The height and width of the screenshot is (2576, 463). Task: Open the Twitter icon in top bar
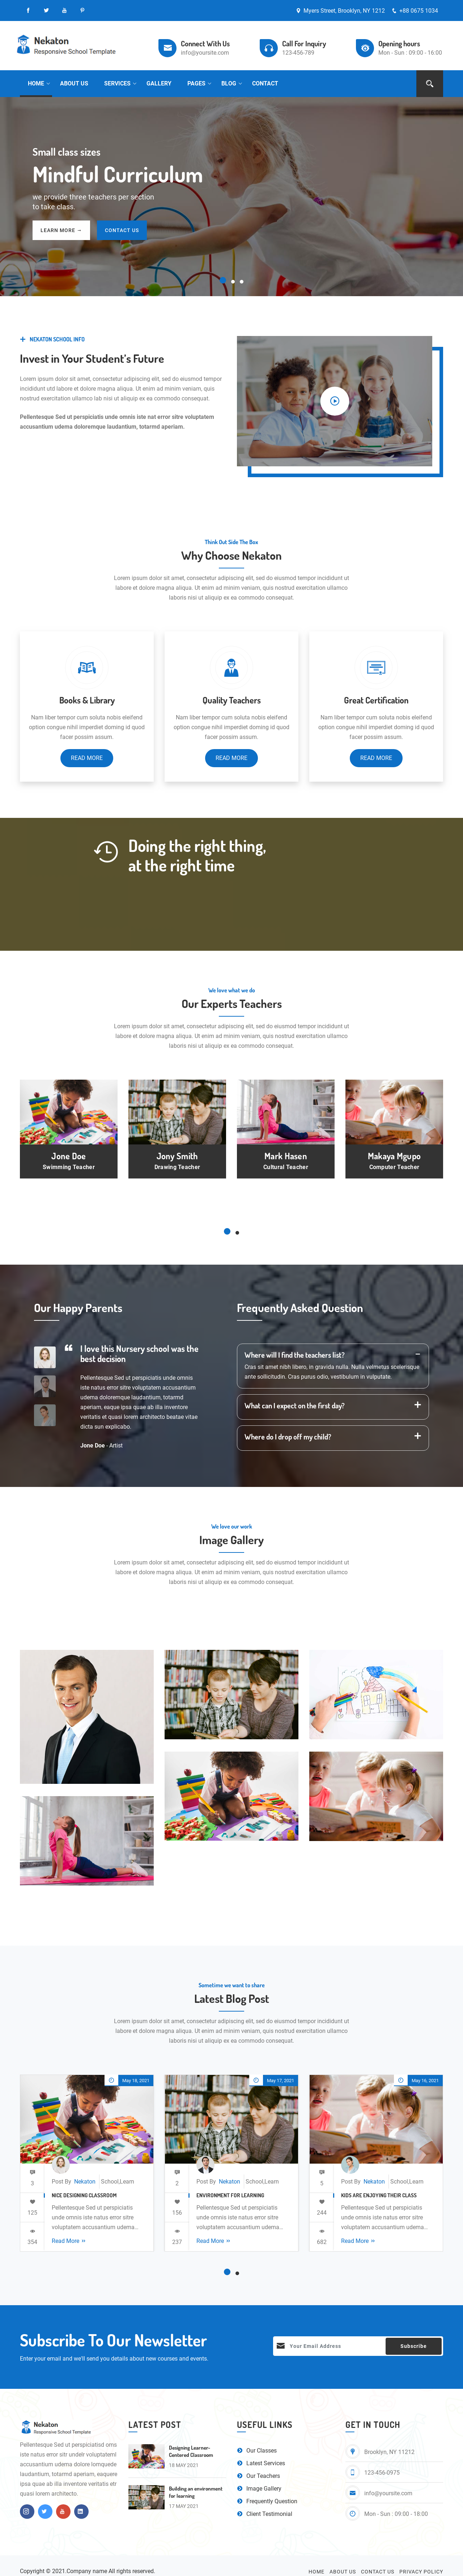click(46, 10)
